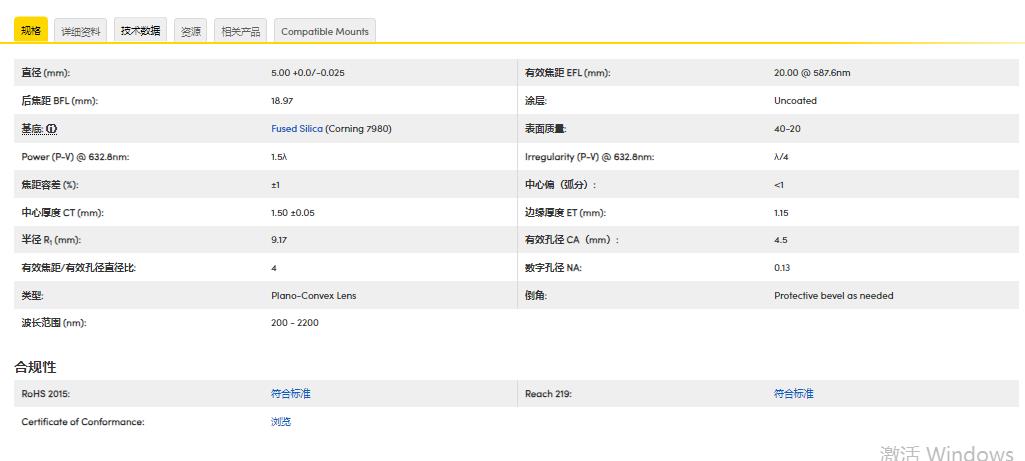This screenshot has height=461, width=1025.
Task: Switch to the 规格 tab
Action: tap(31, 31)
